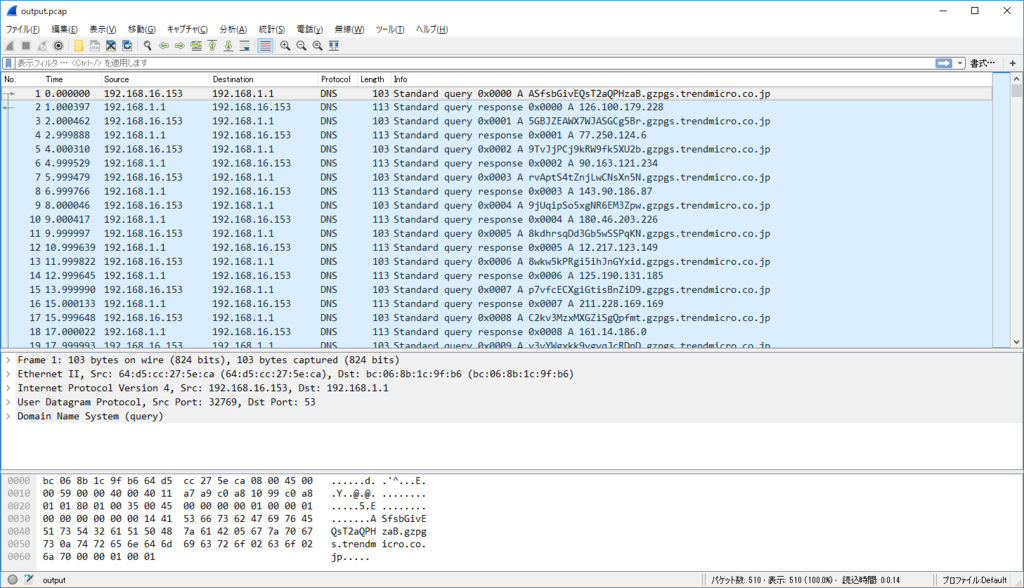1024x588 pixels.
Task: Reset zoom to normal size icon
Action: [317, 46]
